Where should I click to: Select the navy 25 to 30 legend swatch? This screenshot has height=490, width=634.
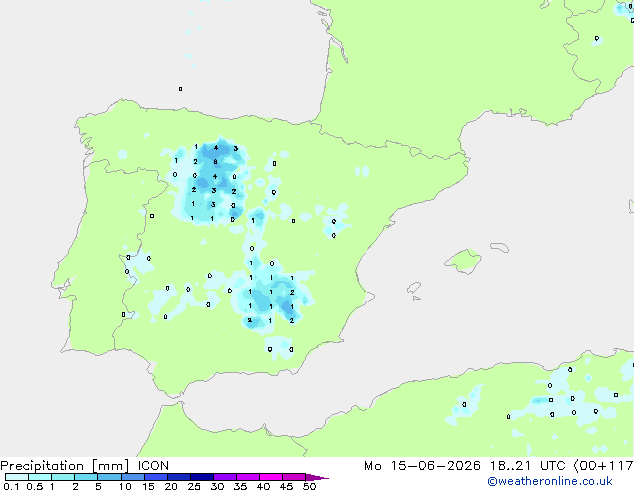coord(202,477)
